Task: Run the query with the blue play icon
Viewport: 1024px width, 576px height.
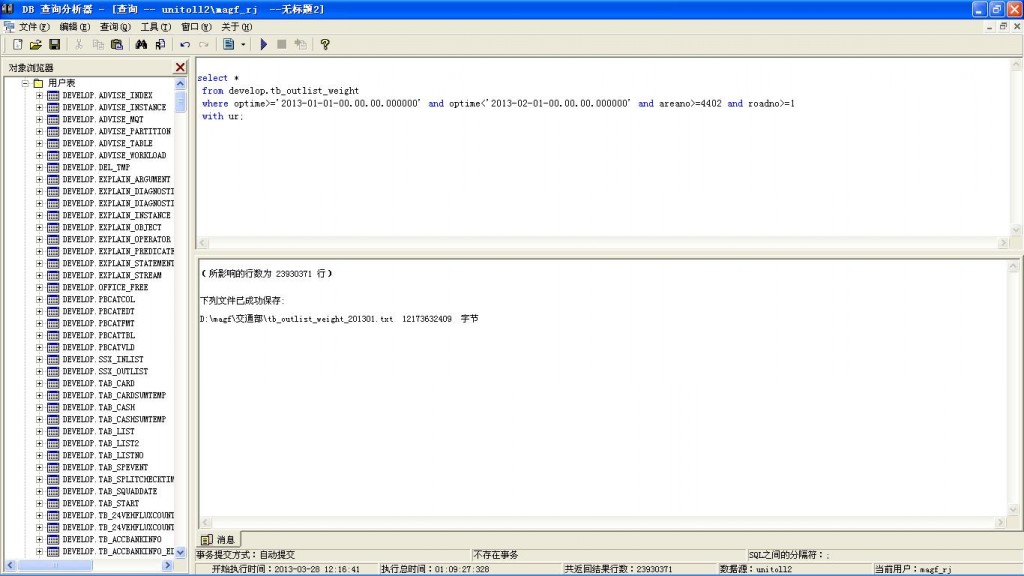Action: point(263,44)
